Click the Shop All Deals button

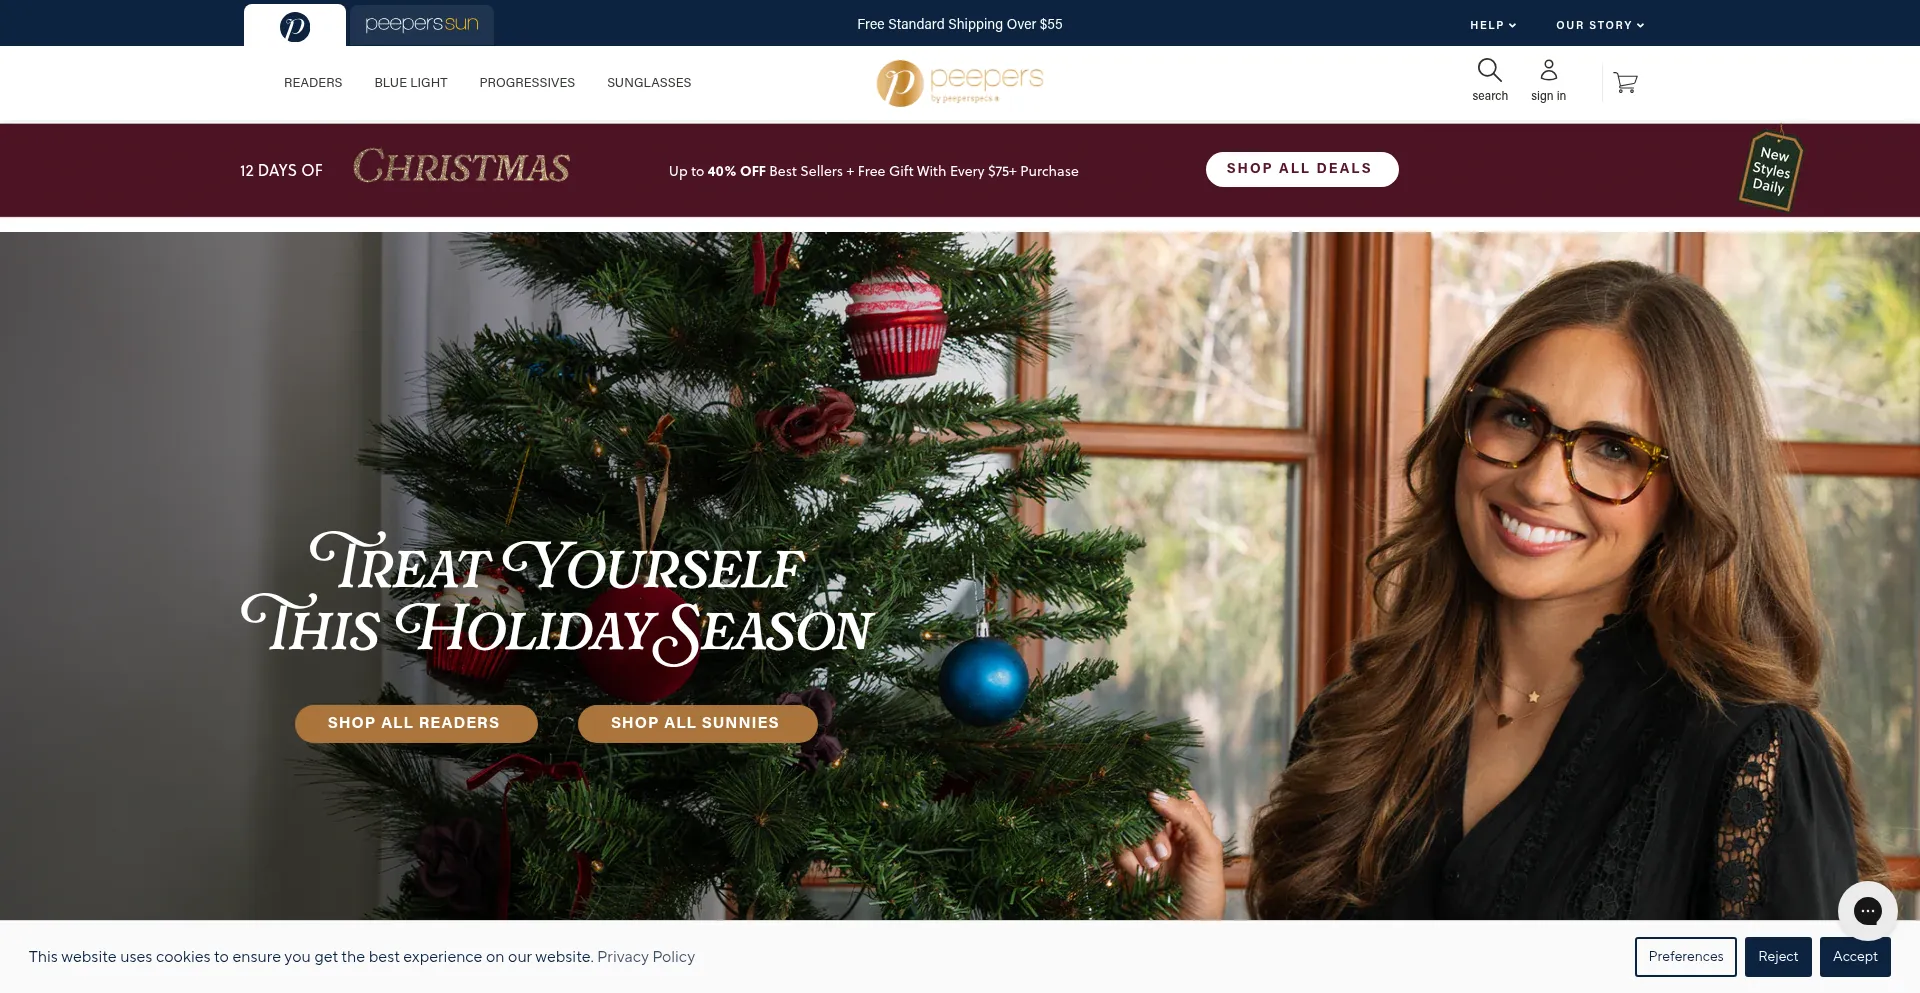[x=1302, y=169]
